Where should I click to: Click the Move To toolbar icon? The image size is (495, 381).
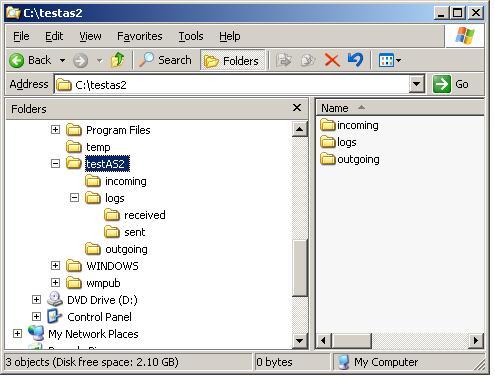284,60
